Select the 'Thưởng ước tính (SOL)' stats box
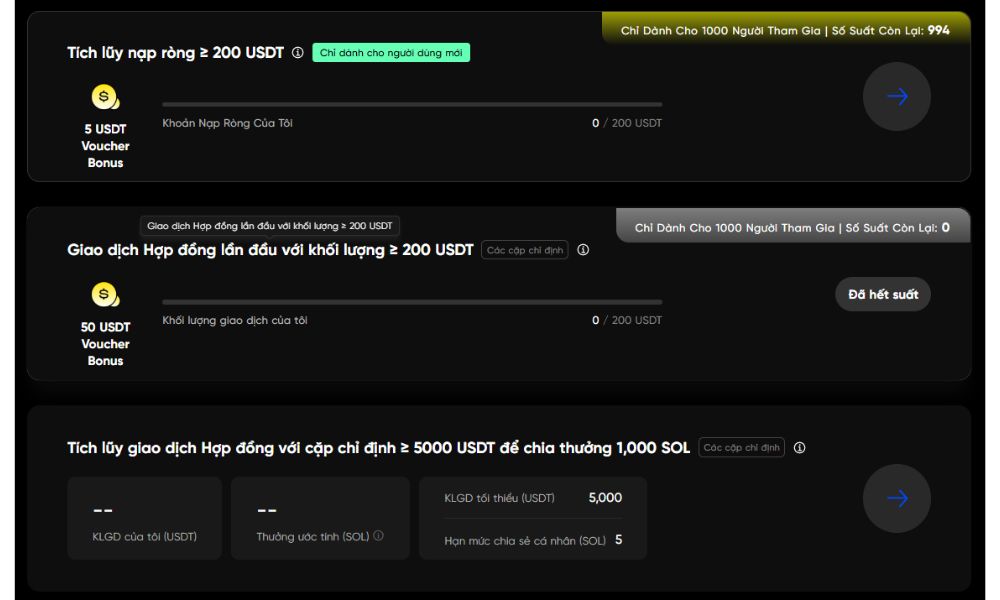Viewport: 1000px width, 600px height. (320, 518)
